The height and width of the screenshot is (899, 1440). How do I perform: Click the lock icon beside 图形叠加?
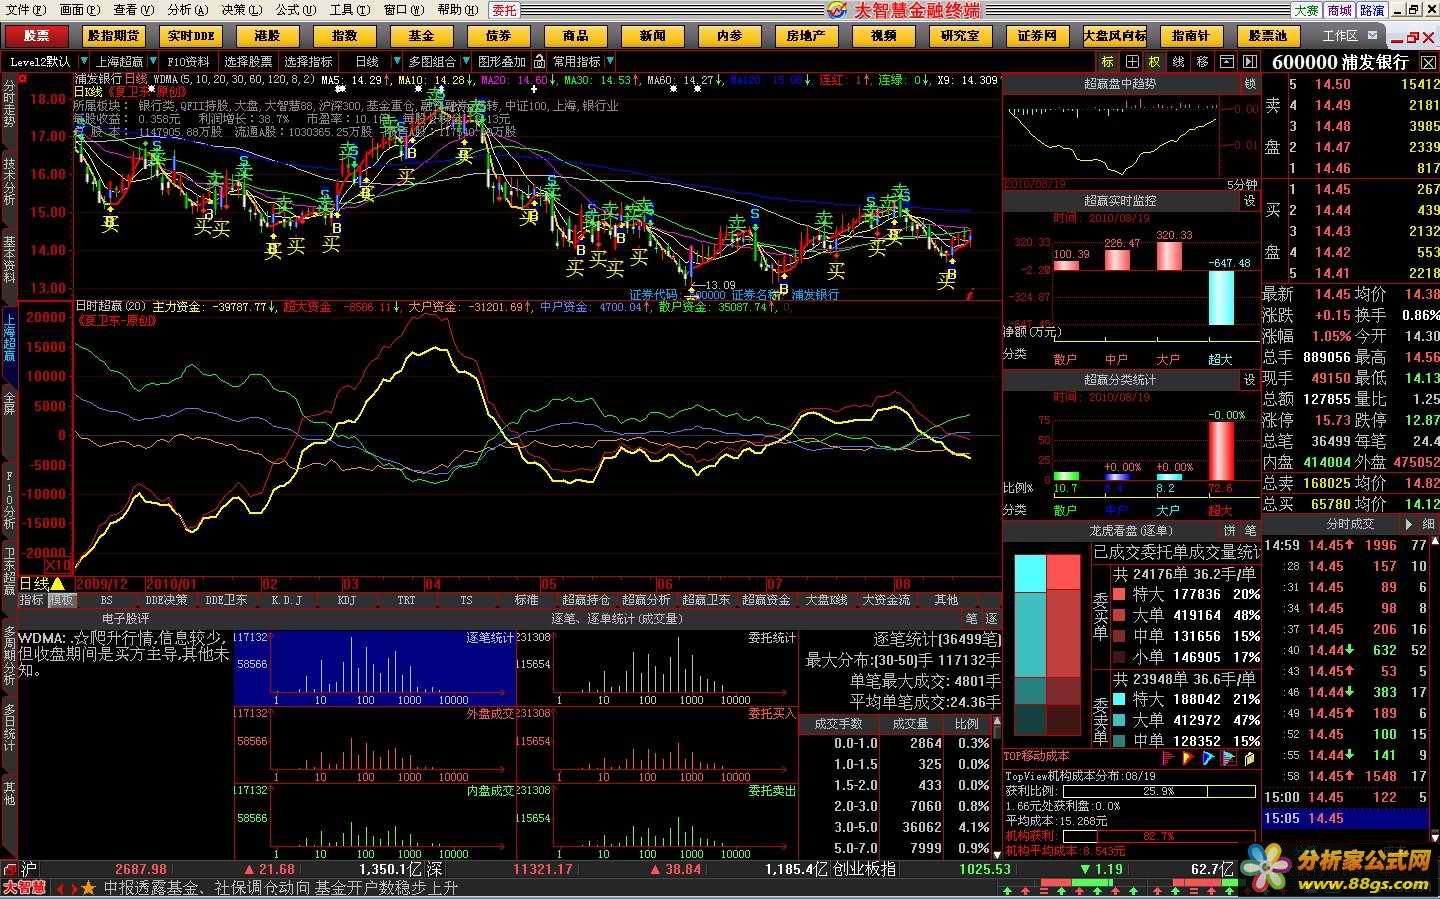point(540,62)
